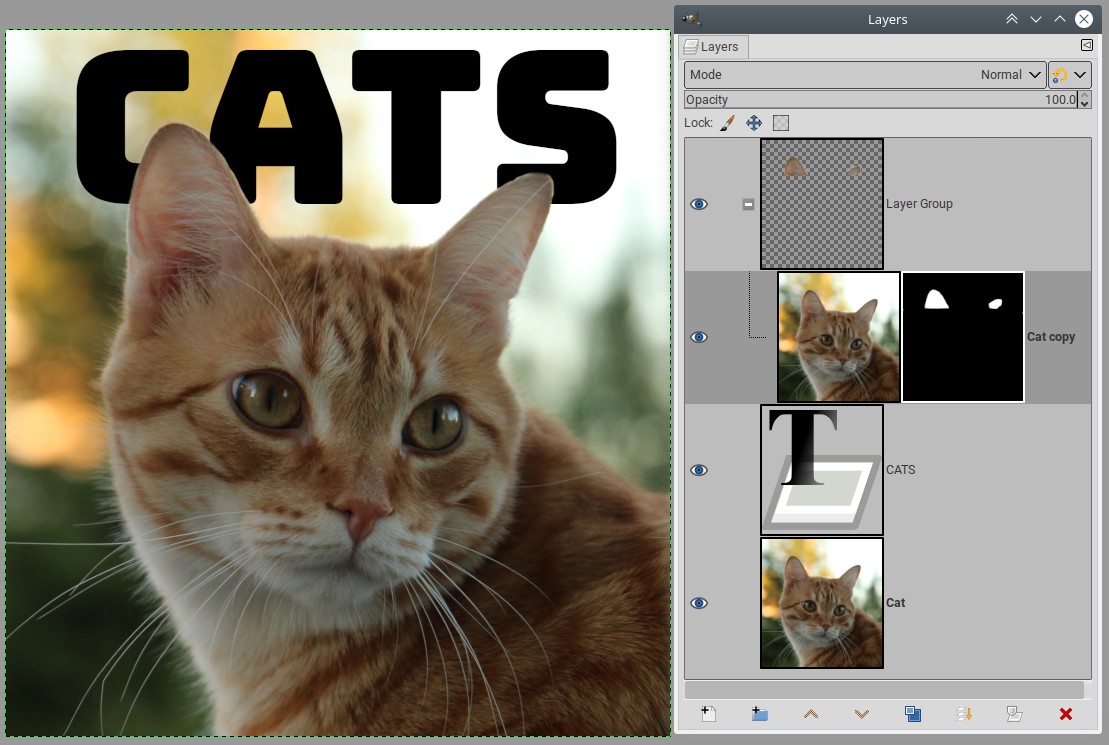Viewport: 1109px width, 745px height.
Task: Open the blend mode group switcher dropdown
Action: (1069, 75)
